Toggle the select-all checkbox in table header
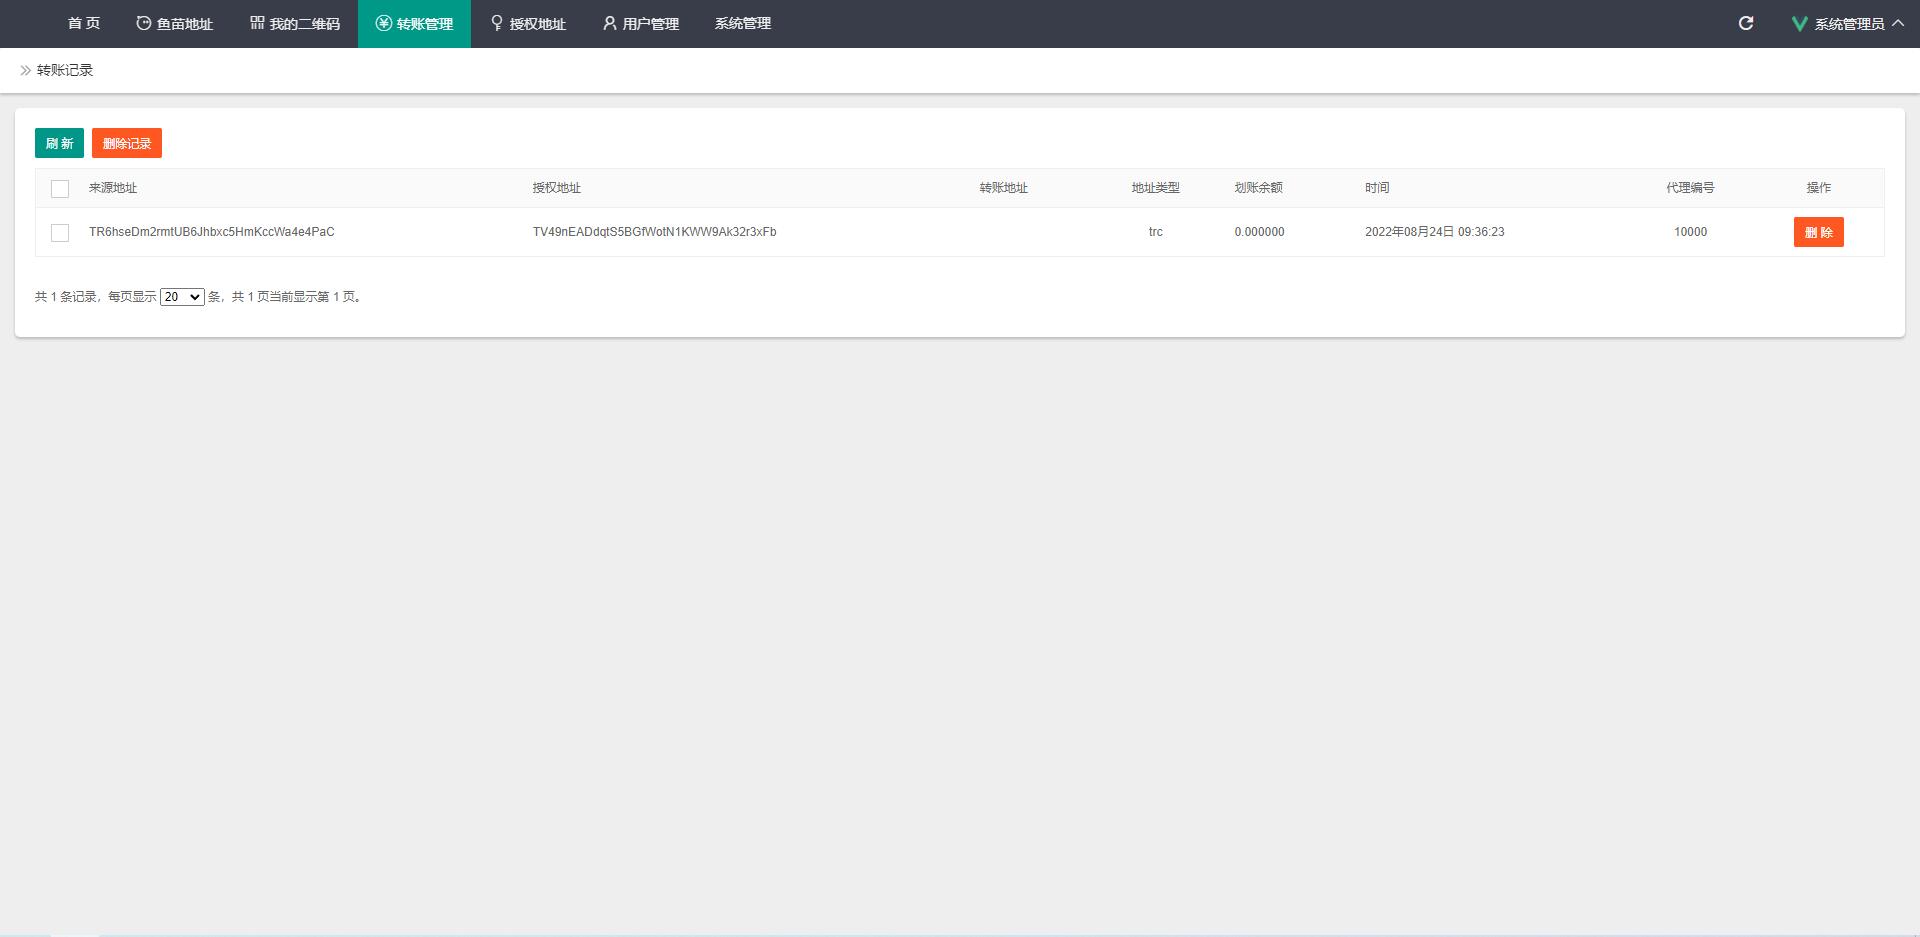The height and width of the screenshot is (937, 1920). (x=60, y=189)
